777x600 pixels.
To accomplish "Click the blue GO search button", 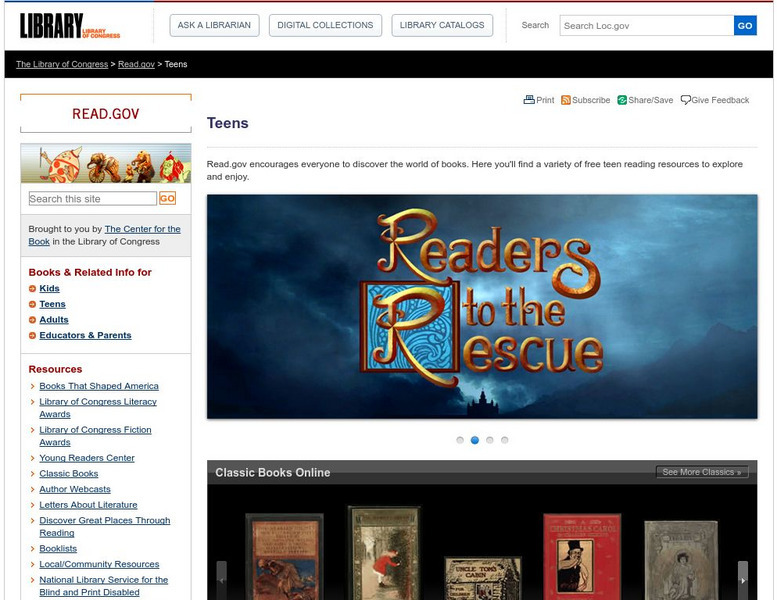I will pyautogui.click(x=745, y=26).
